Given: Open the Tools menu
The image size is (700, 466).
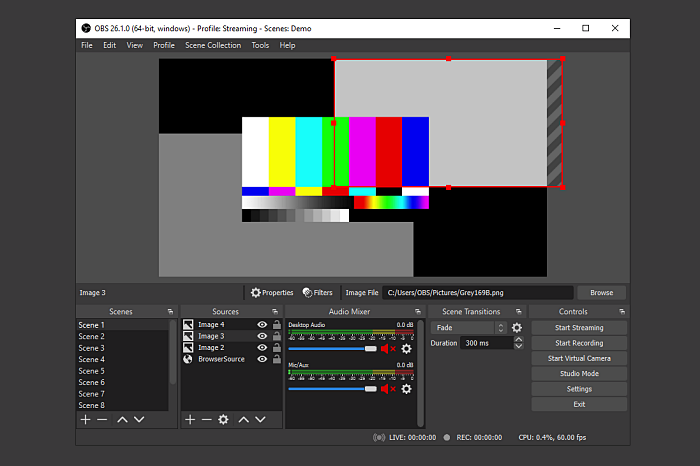Looking at the screenshot, I should tap(260, 45).
